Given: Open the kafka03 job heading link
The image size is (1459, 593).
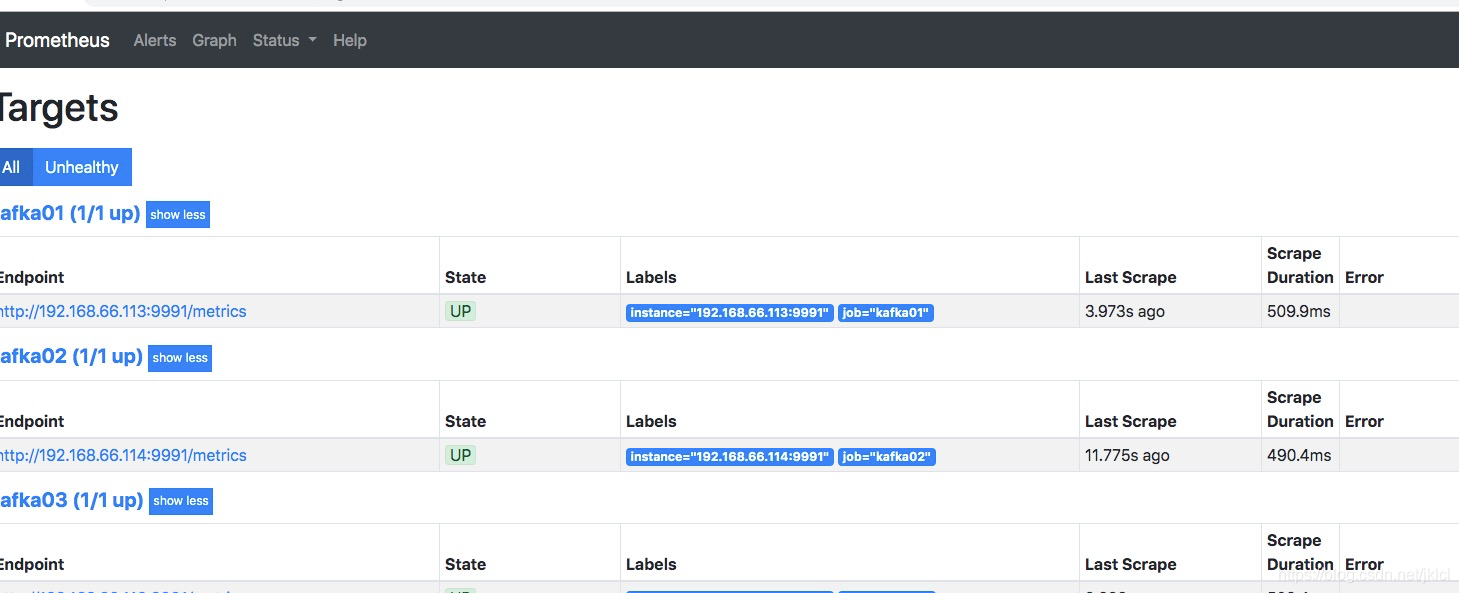Looking at the screenshot, I should [x=71, y=500].
